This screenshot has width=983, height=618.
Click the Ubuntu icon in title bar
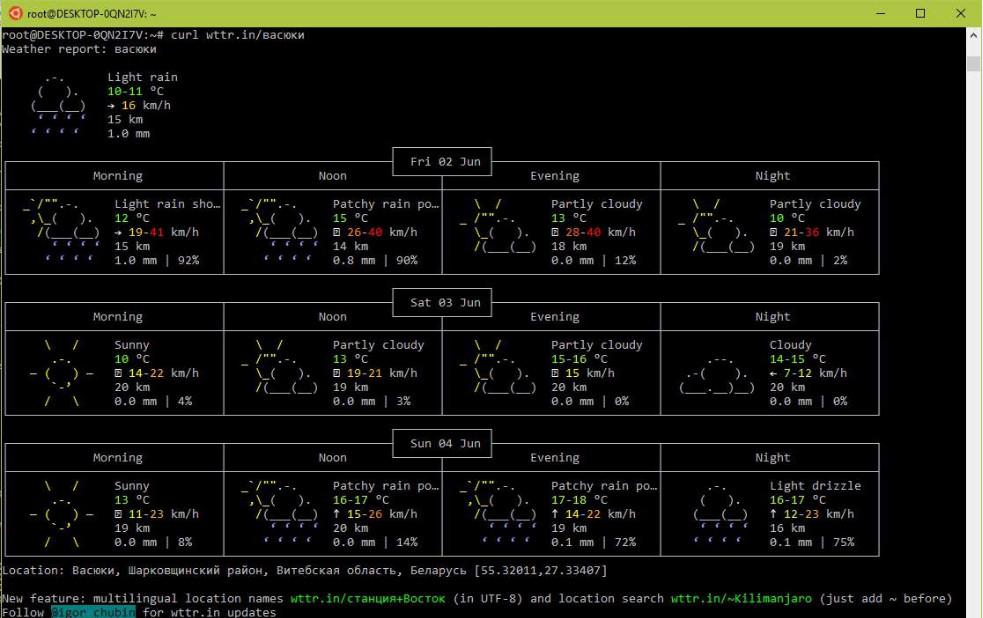coord(15,13)
